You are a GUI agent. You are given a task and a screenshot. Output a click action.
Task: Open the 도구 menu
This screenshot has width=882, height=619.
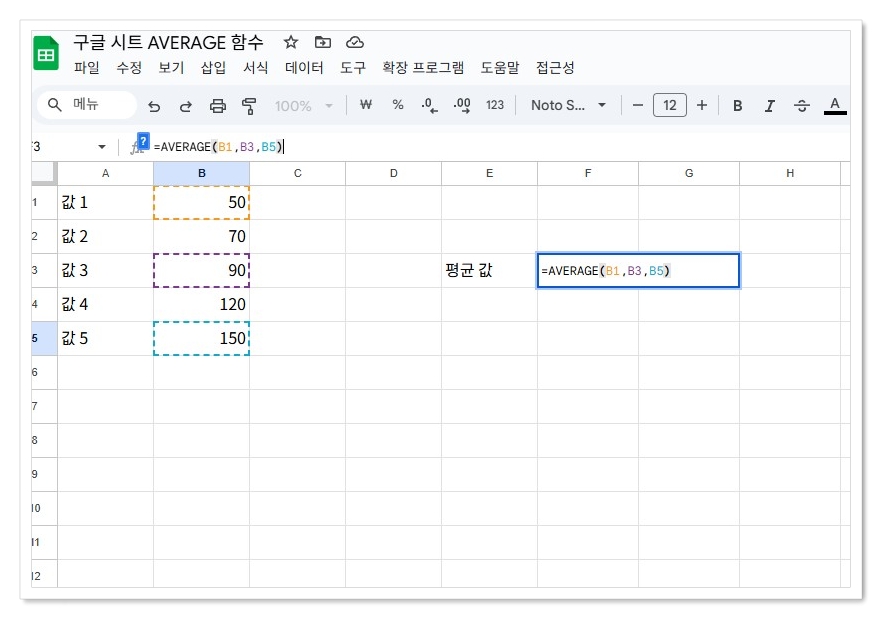coord(353,68)
